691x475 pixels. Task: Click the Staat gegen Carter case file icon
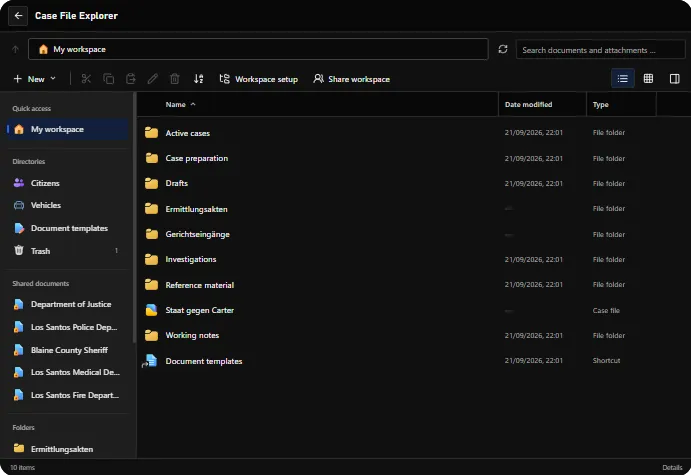click(x=151, y=310)
